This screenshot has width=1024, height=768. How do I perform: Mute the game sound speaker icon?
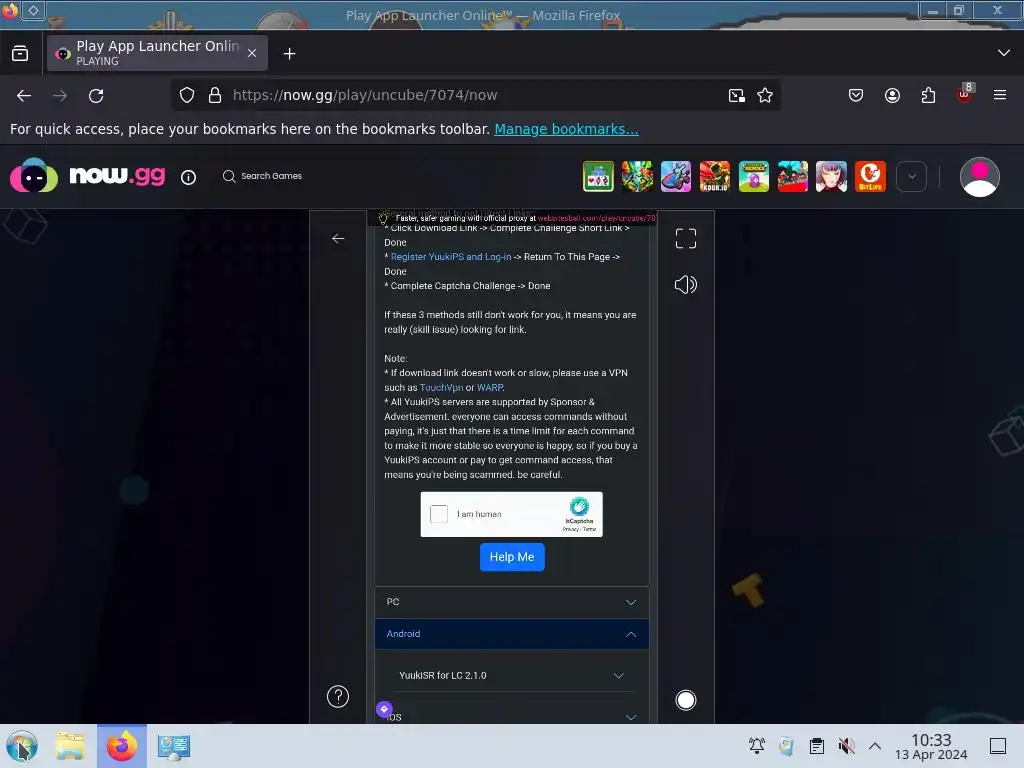point(685,285)
